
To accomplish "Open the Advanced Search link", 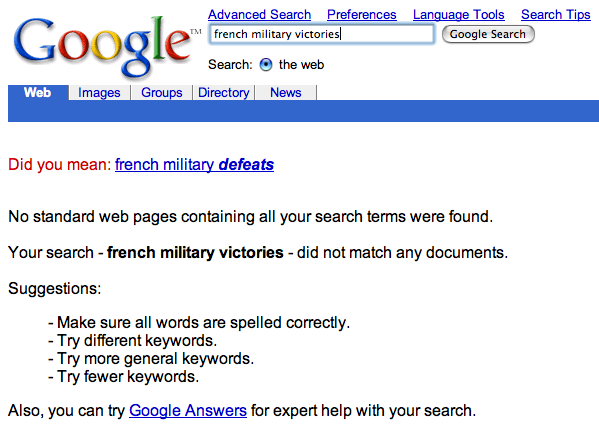I will (x=259, y=15).
